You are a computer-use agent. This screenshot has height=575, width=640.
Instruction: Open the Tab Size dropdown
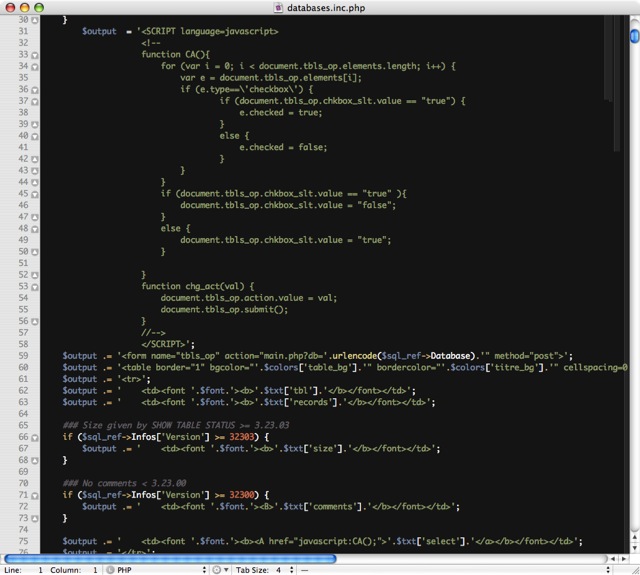tap(264, 570)
